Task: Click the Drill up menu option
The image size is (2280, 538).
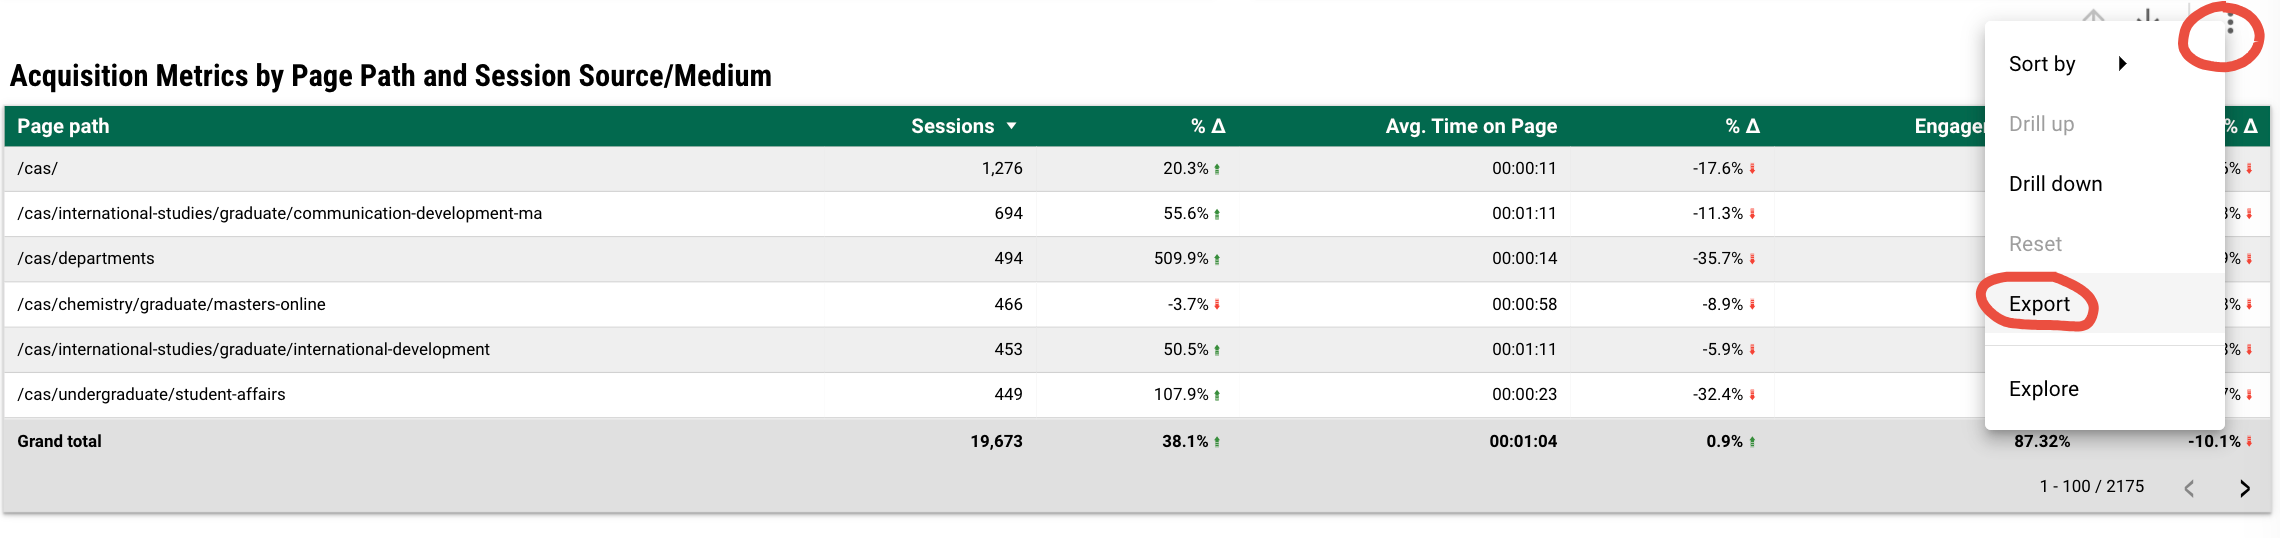Action: point(2041,124)
